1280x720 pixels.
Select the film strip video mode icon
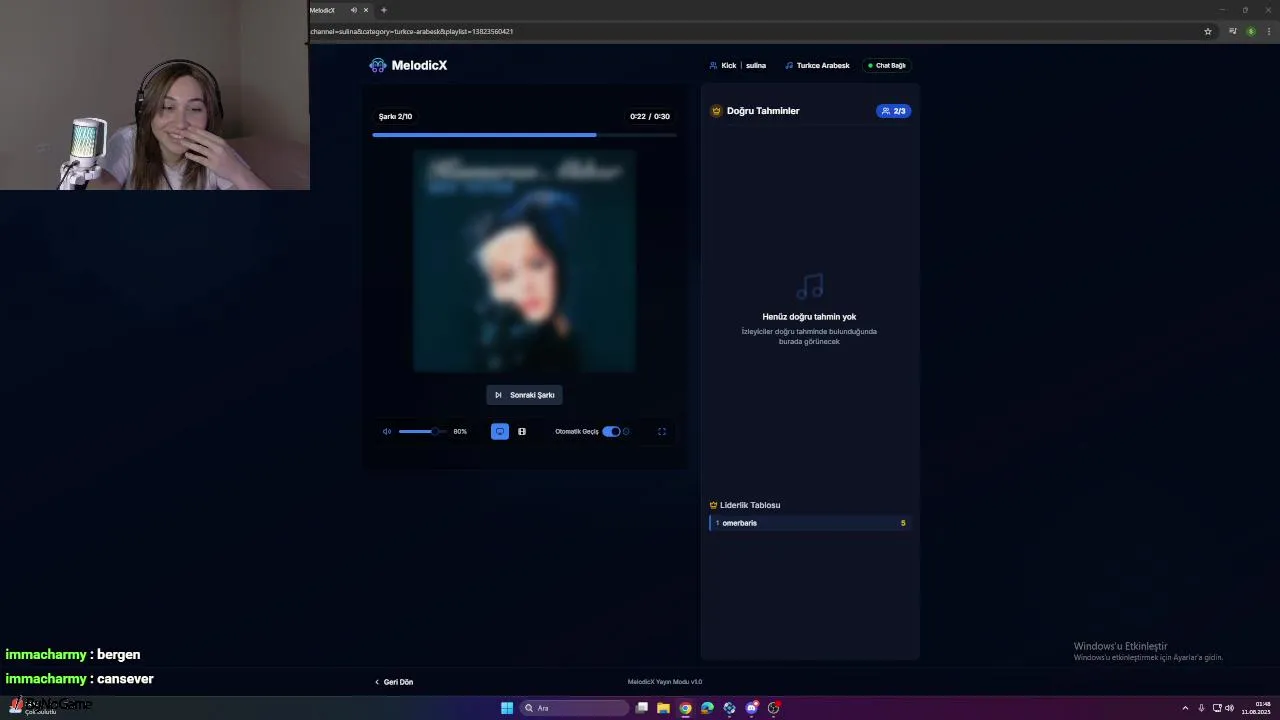(x=522, y=431)
